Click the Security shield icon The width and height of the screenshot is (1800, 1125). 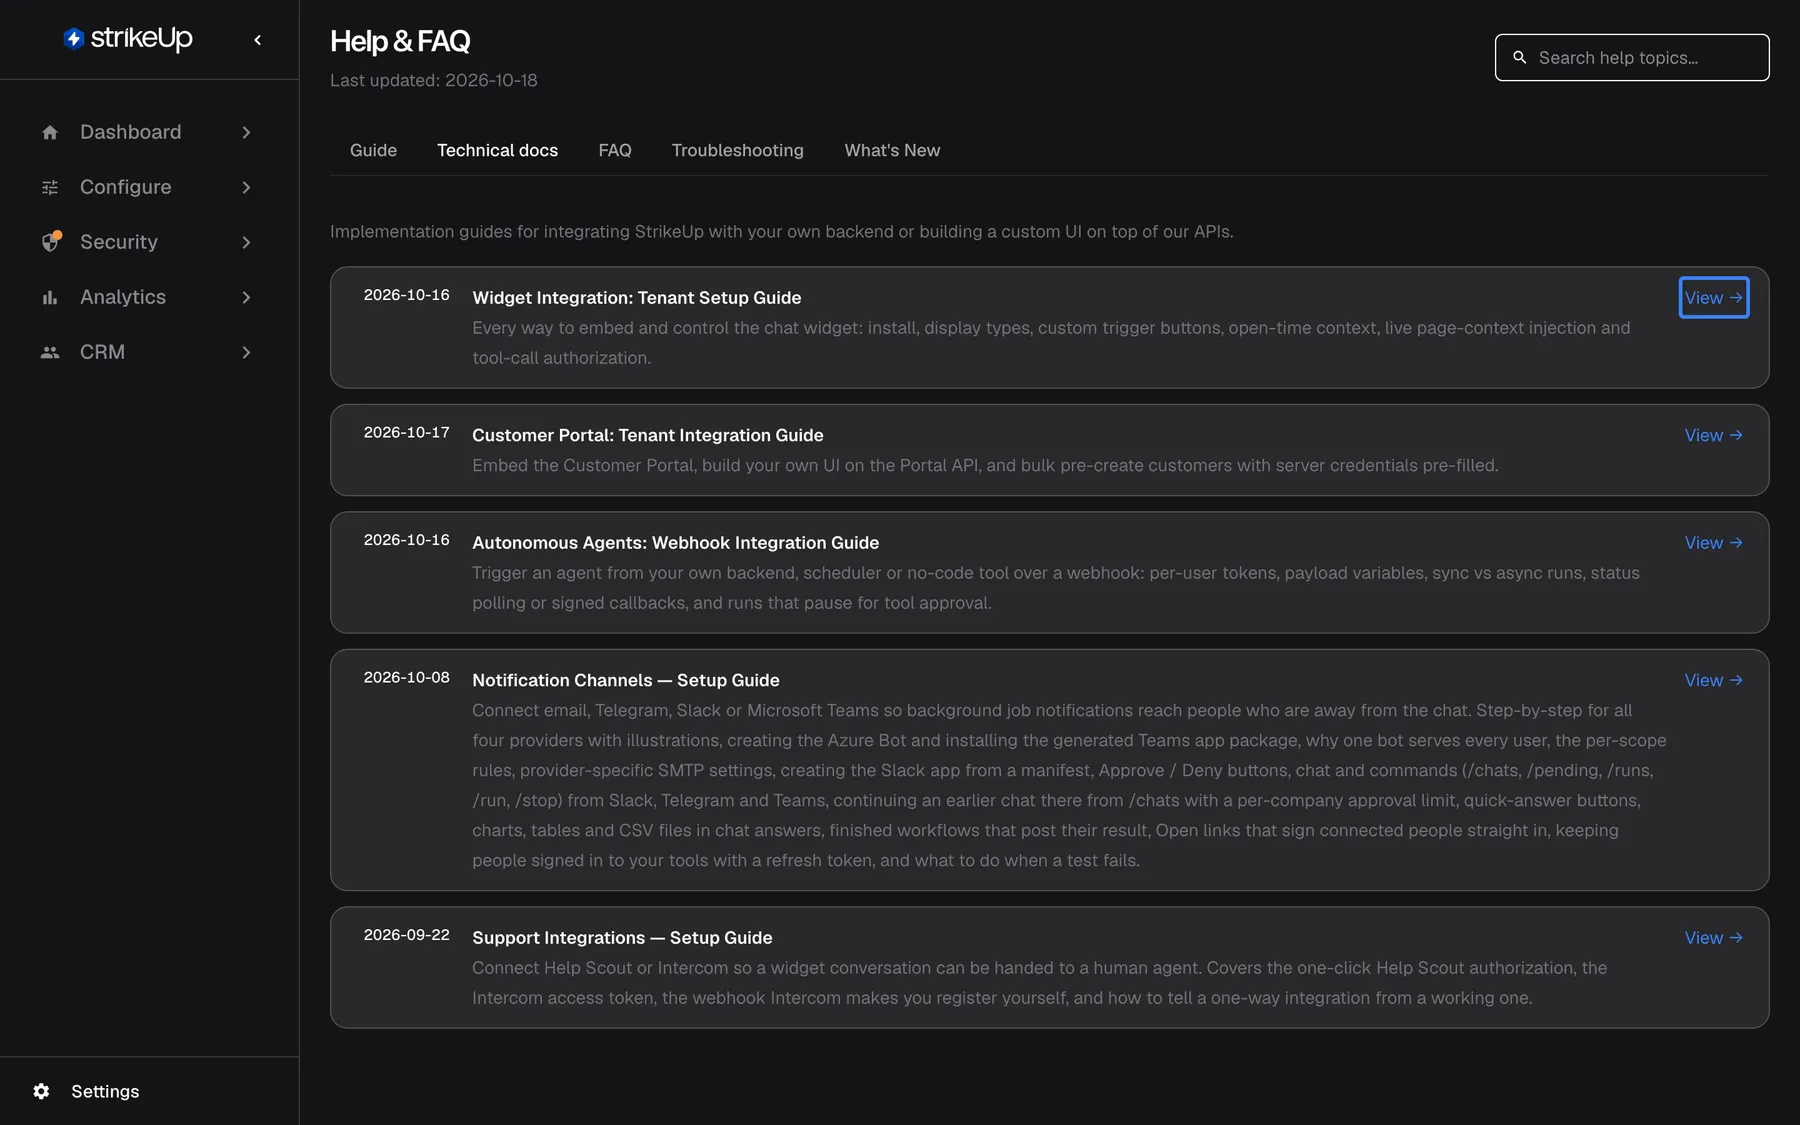tap(51, 242)
